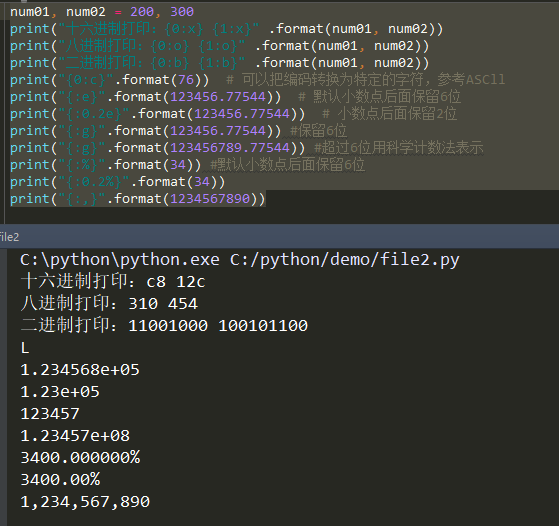Click the comment '超过6位用科学计数法表示'
559x526 pixels.
point(399,148)
